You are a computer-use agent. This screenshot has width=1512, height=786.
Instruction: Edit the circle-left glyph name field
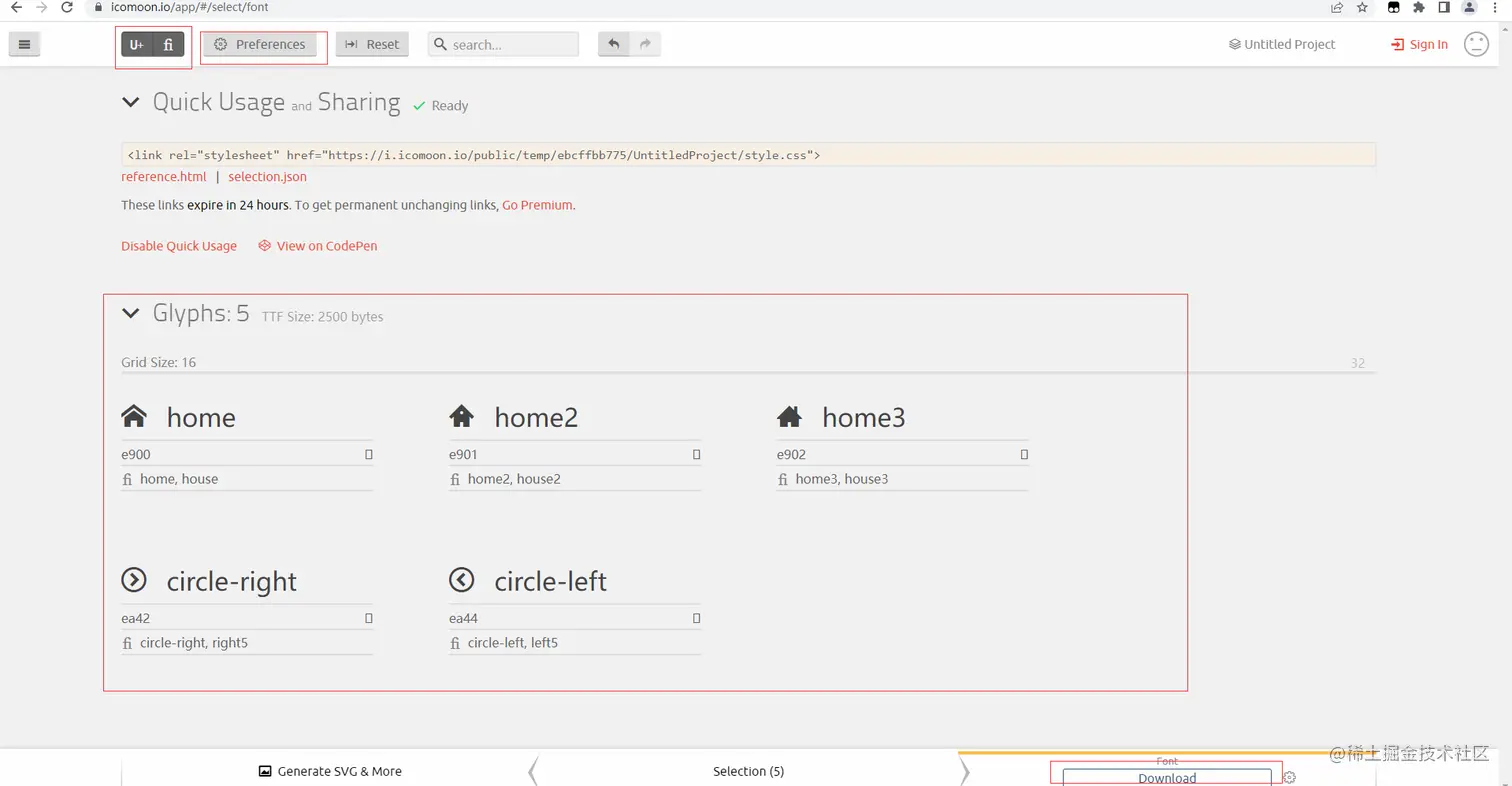(597, 581)
